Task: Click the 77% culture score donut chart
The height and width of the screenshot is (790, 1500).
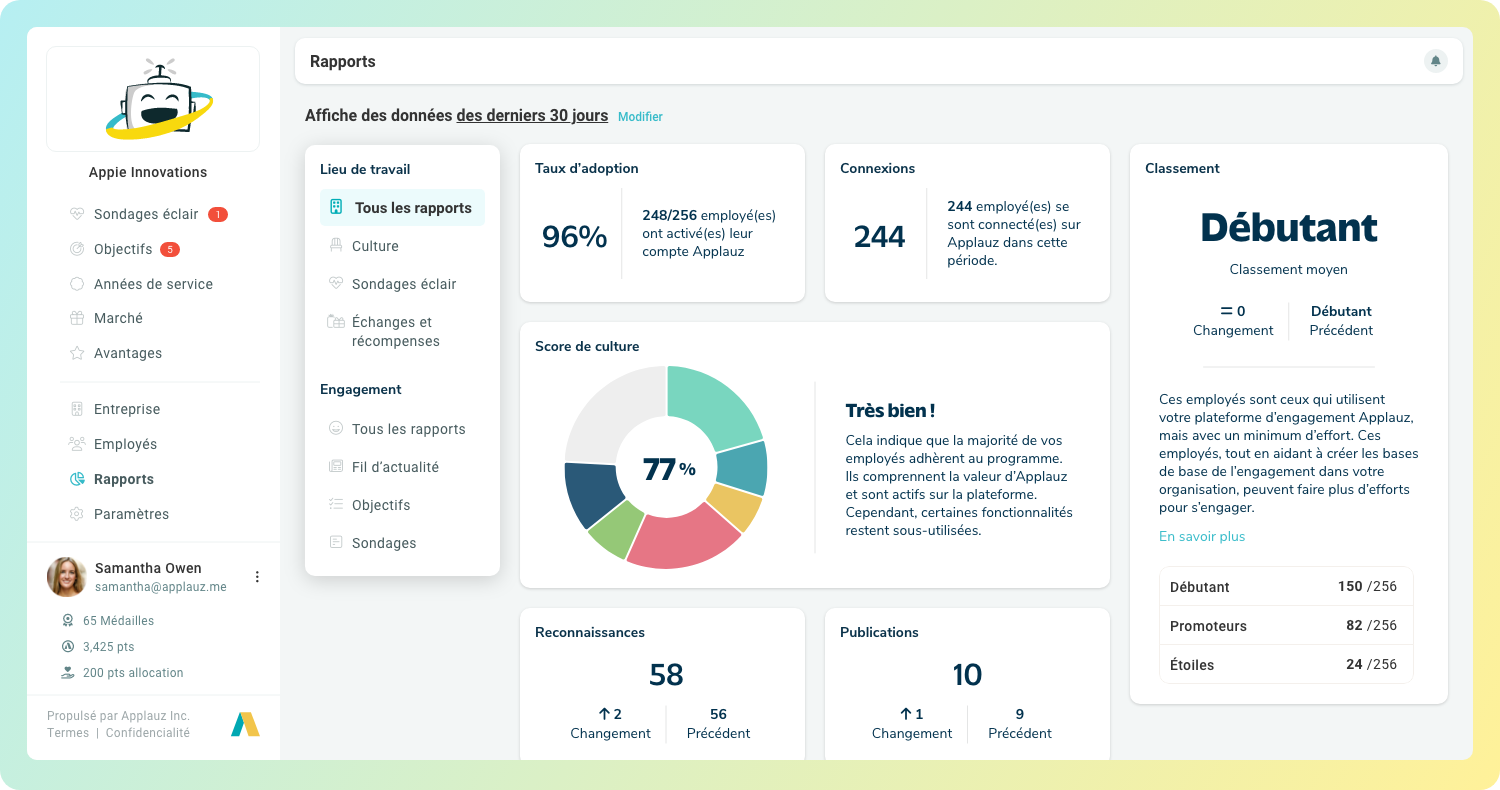Action: pyautogui.click(x=665, y=466)
